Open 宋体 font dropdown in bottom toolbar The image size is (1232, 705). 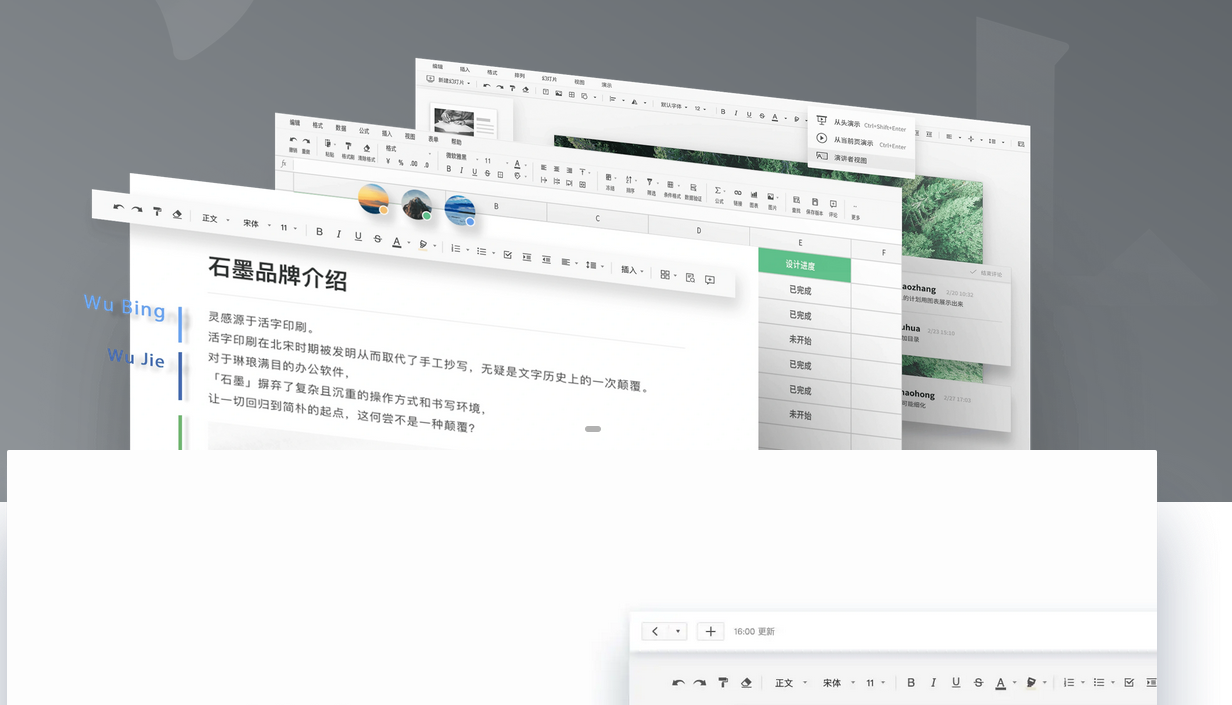coord(837,683)
